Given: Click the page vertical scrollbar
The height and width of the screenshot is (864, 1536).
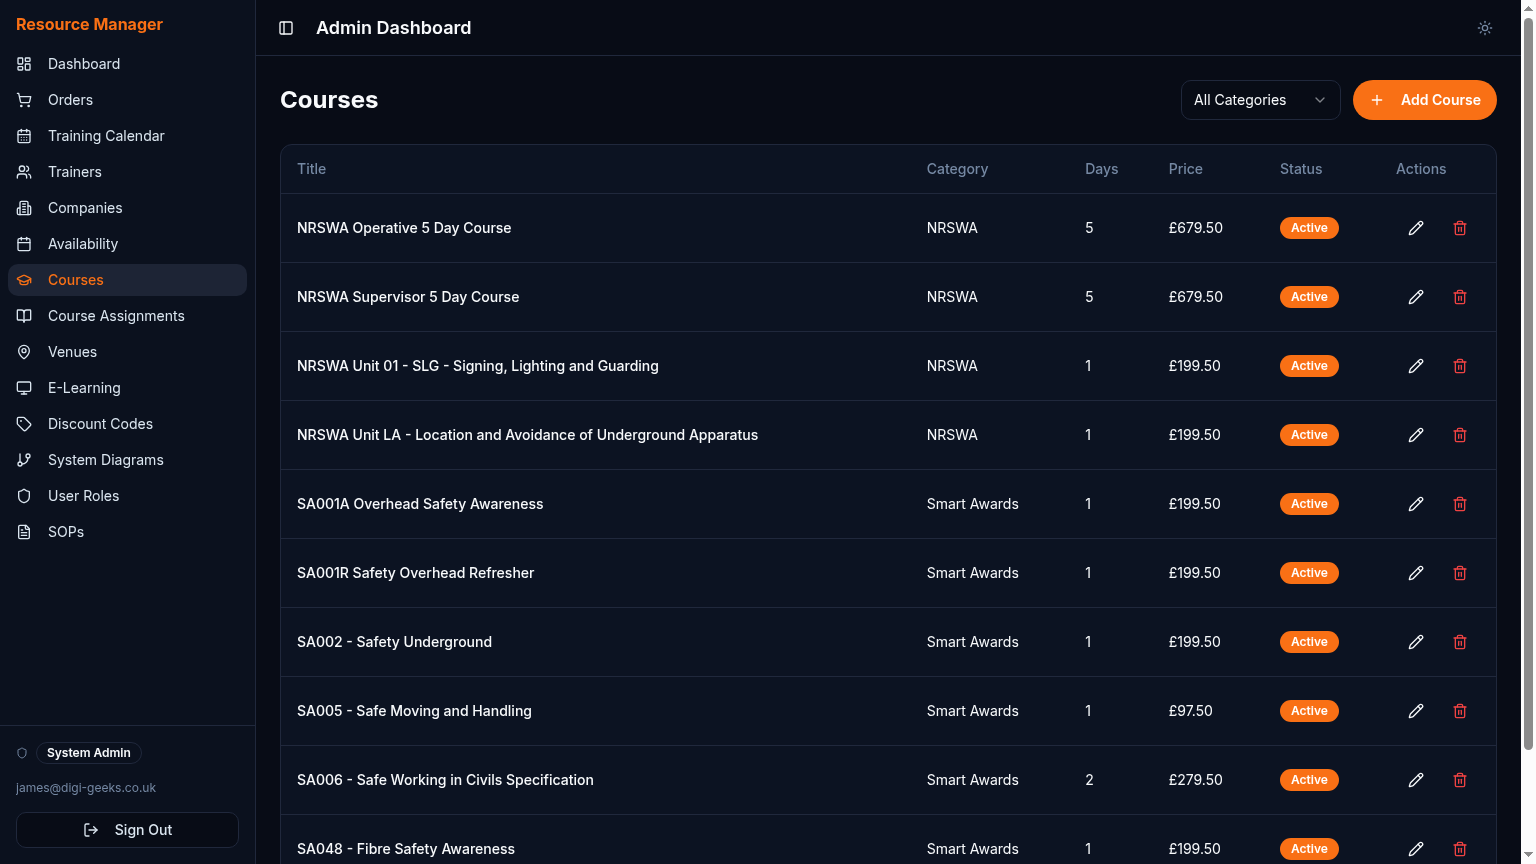Looking at the screenshot, I should click(x=1528, y=385).
